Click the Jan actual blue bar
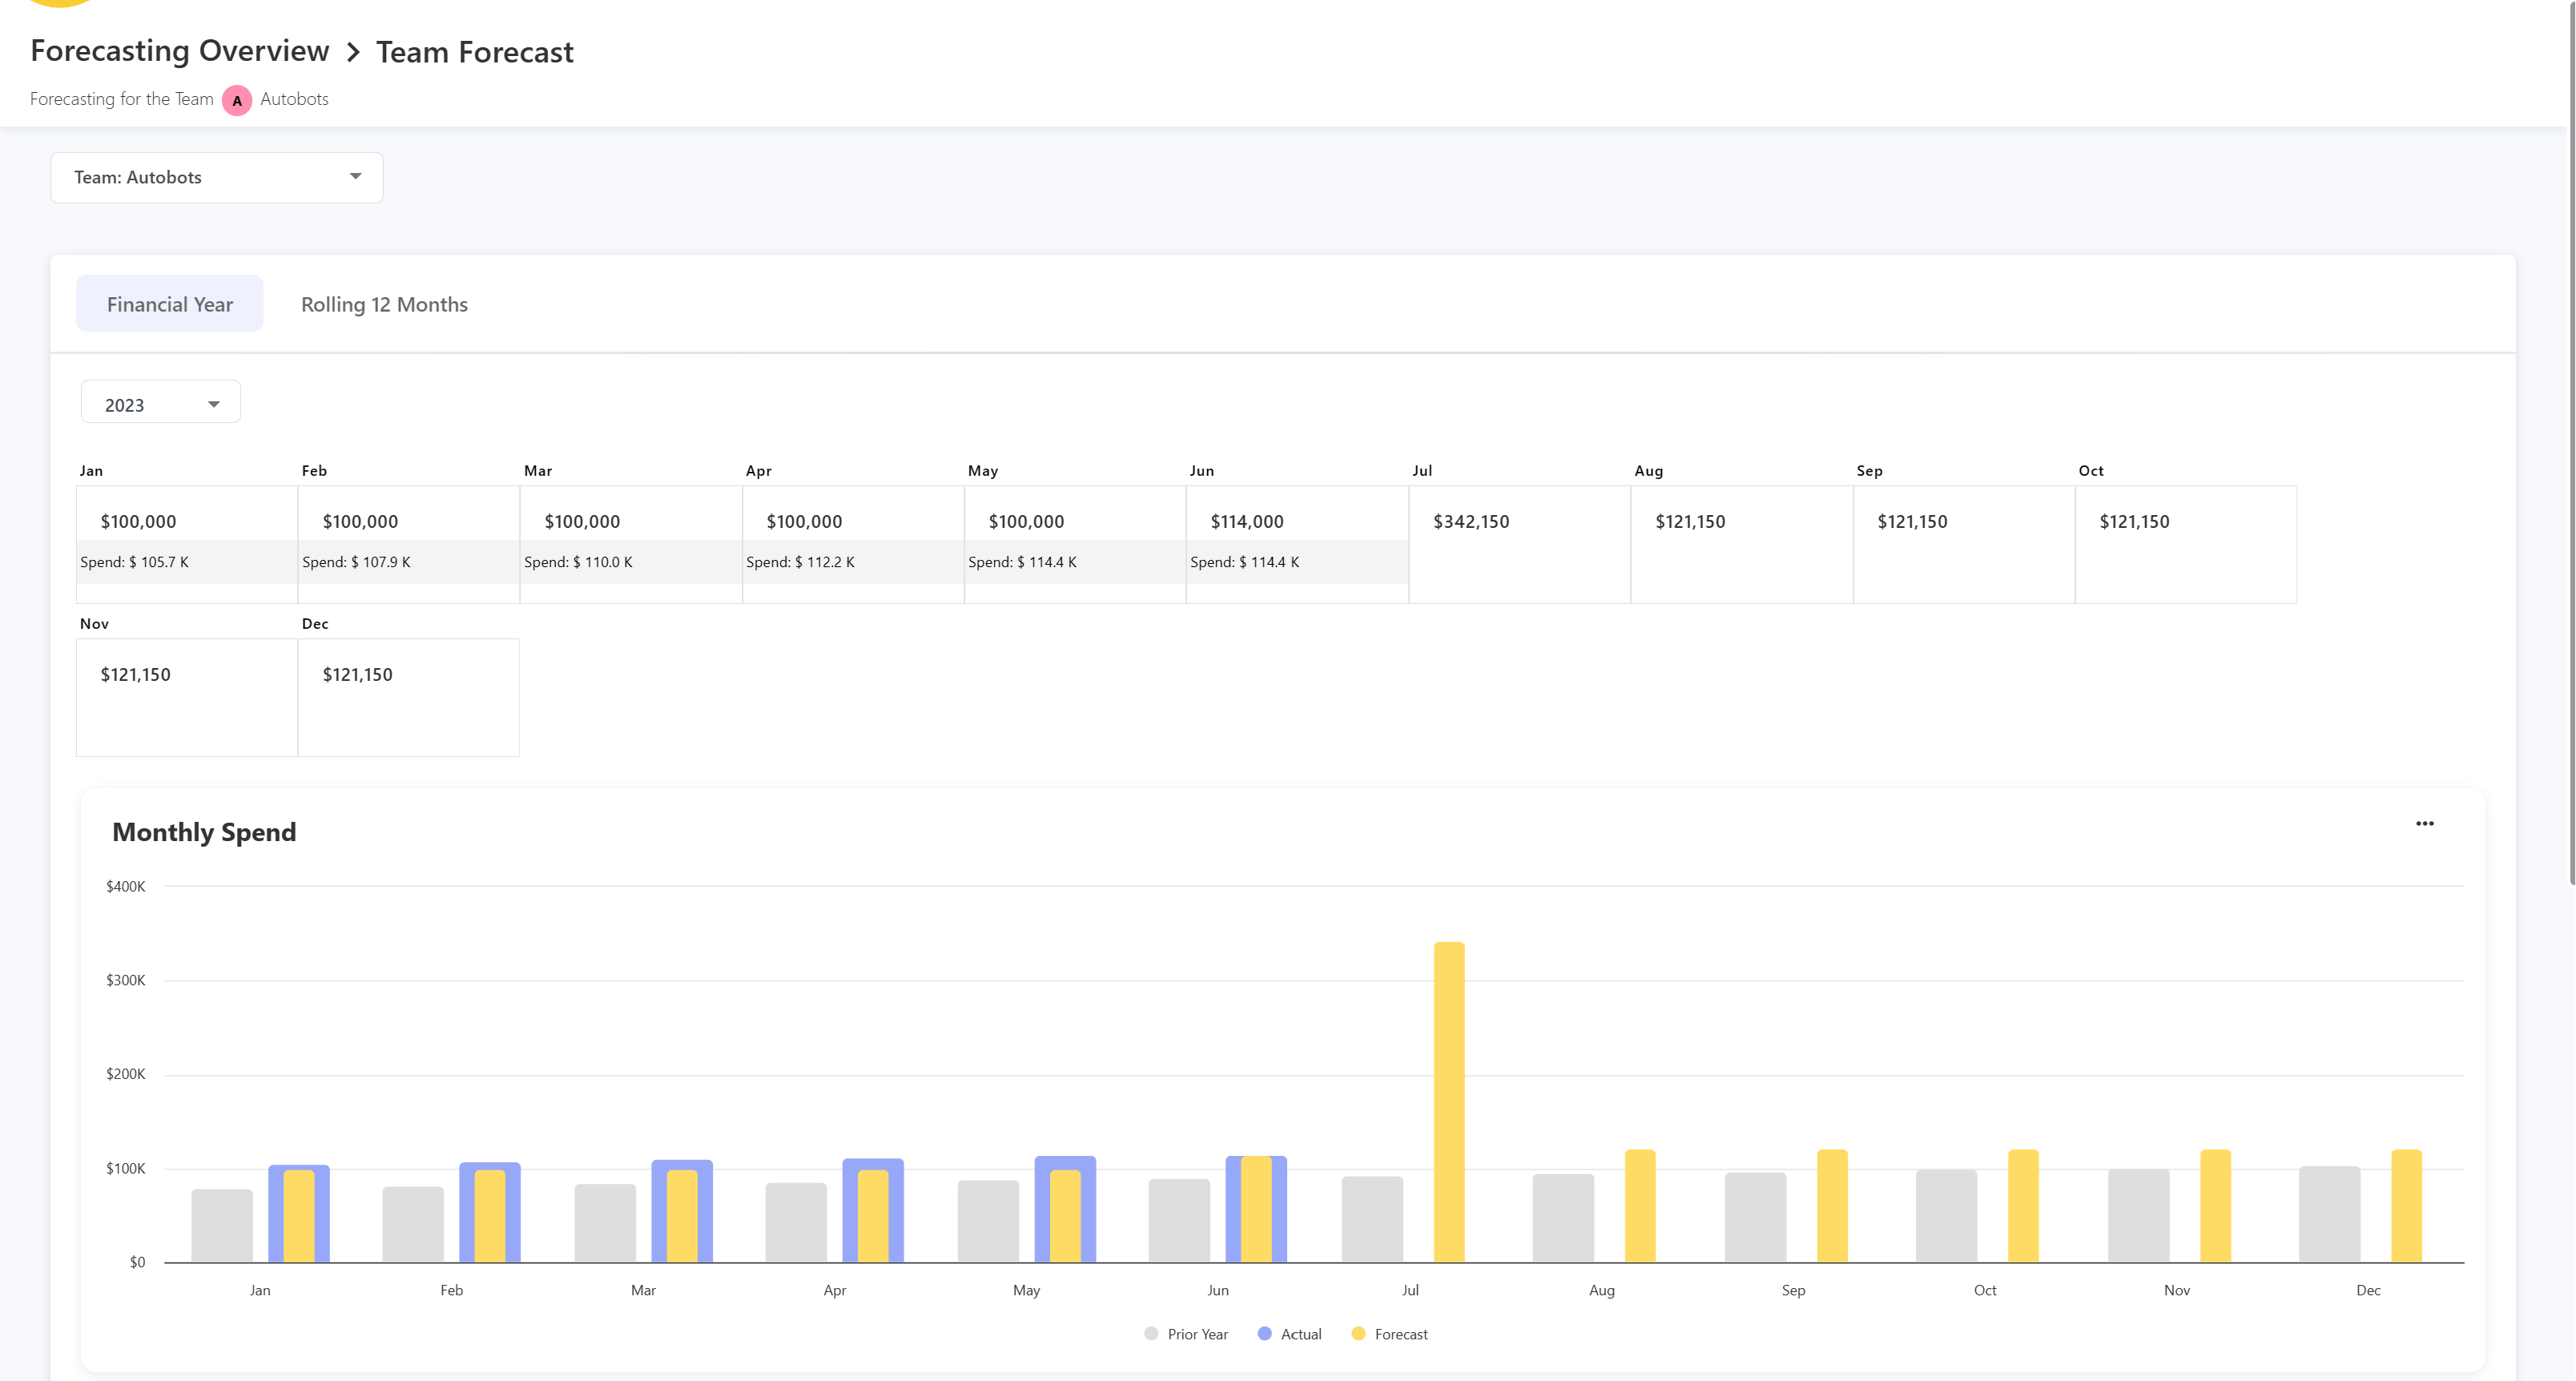This screenshot has width=2576, height=1381. coord(275,1215)
